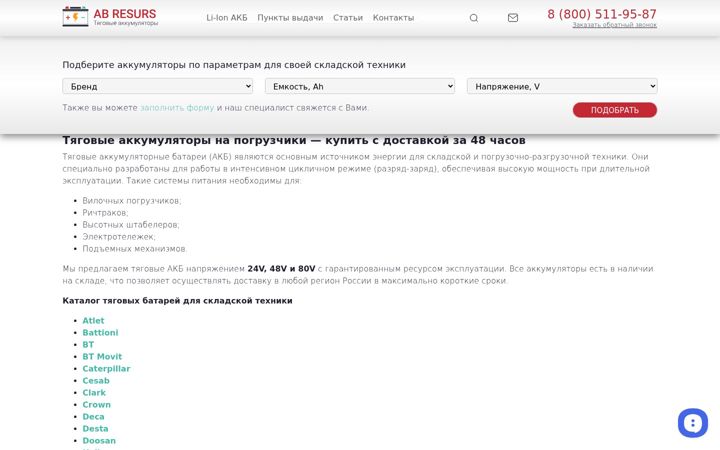Open the chat widget bubble

click(692, 423)
